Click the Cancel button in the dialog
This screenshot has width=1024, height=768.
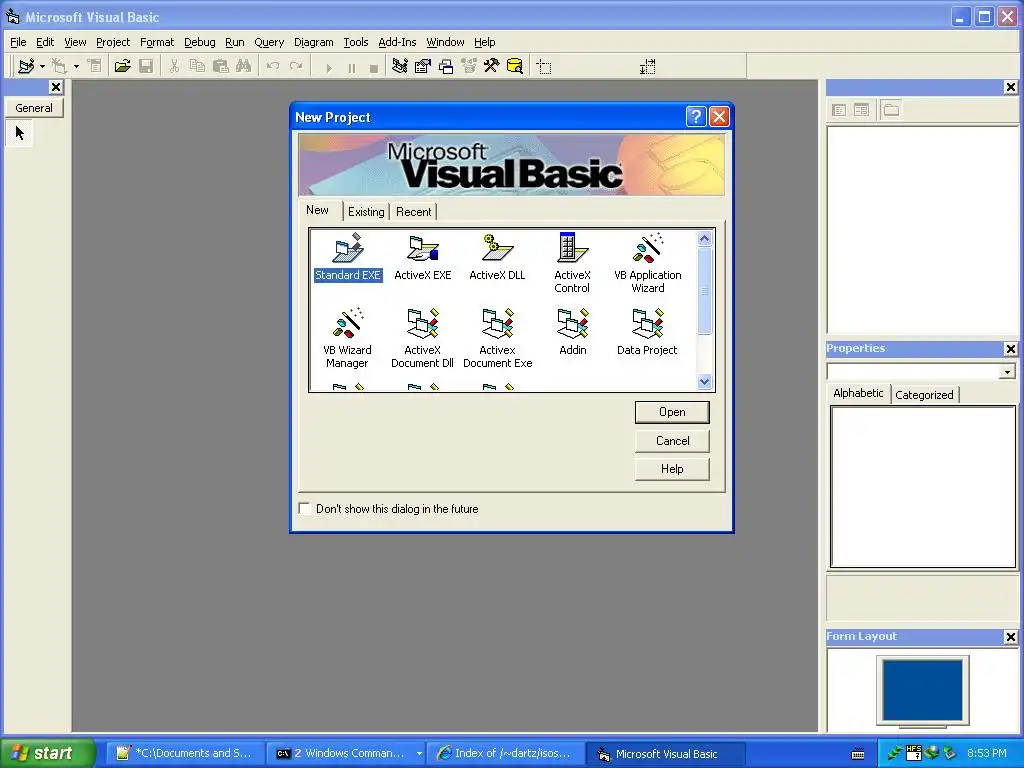pyautogui.click(x=672, y=441)
